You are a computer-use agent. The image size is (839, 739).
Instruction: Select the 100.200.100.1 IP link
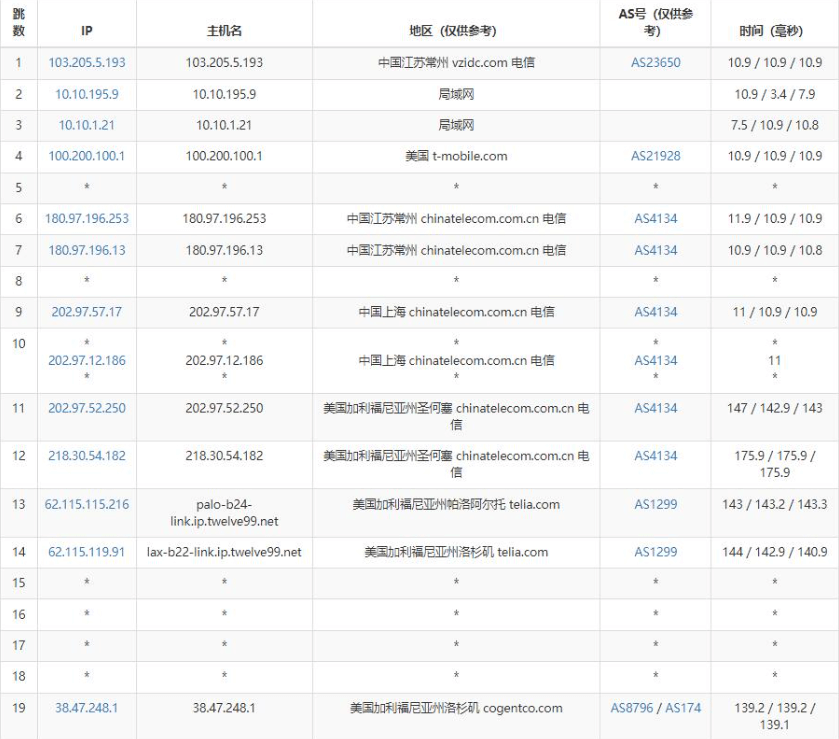point(87,156)
